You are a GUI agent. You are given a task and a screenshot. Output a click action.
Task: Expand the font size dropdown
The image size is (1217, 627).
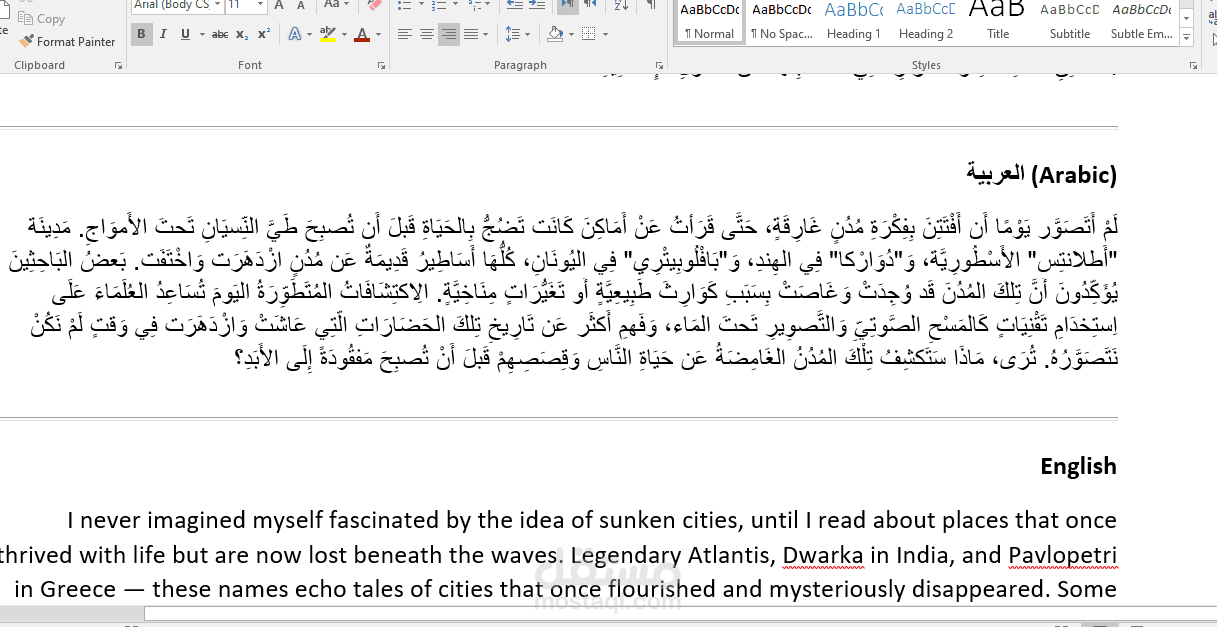[261, 5]
